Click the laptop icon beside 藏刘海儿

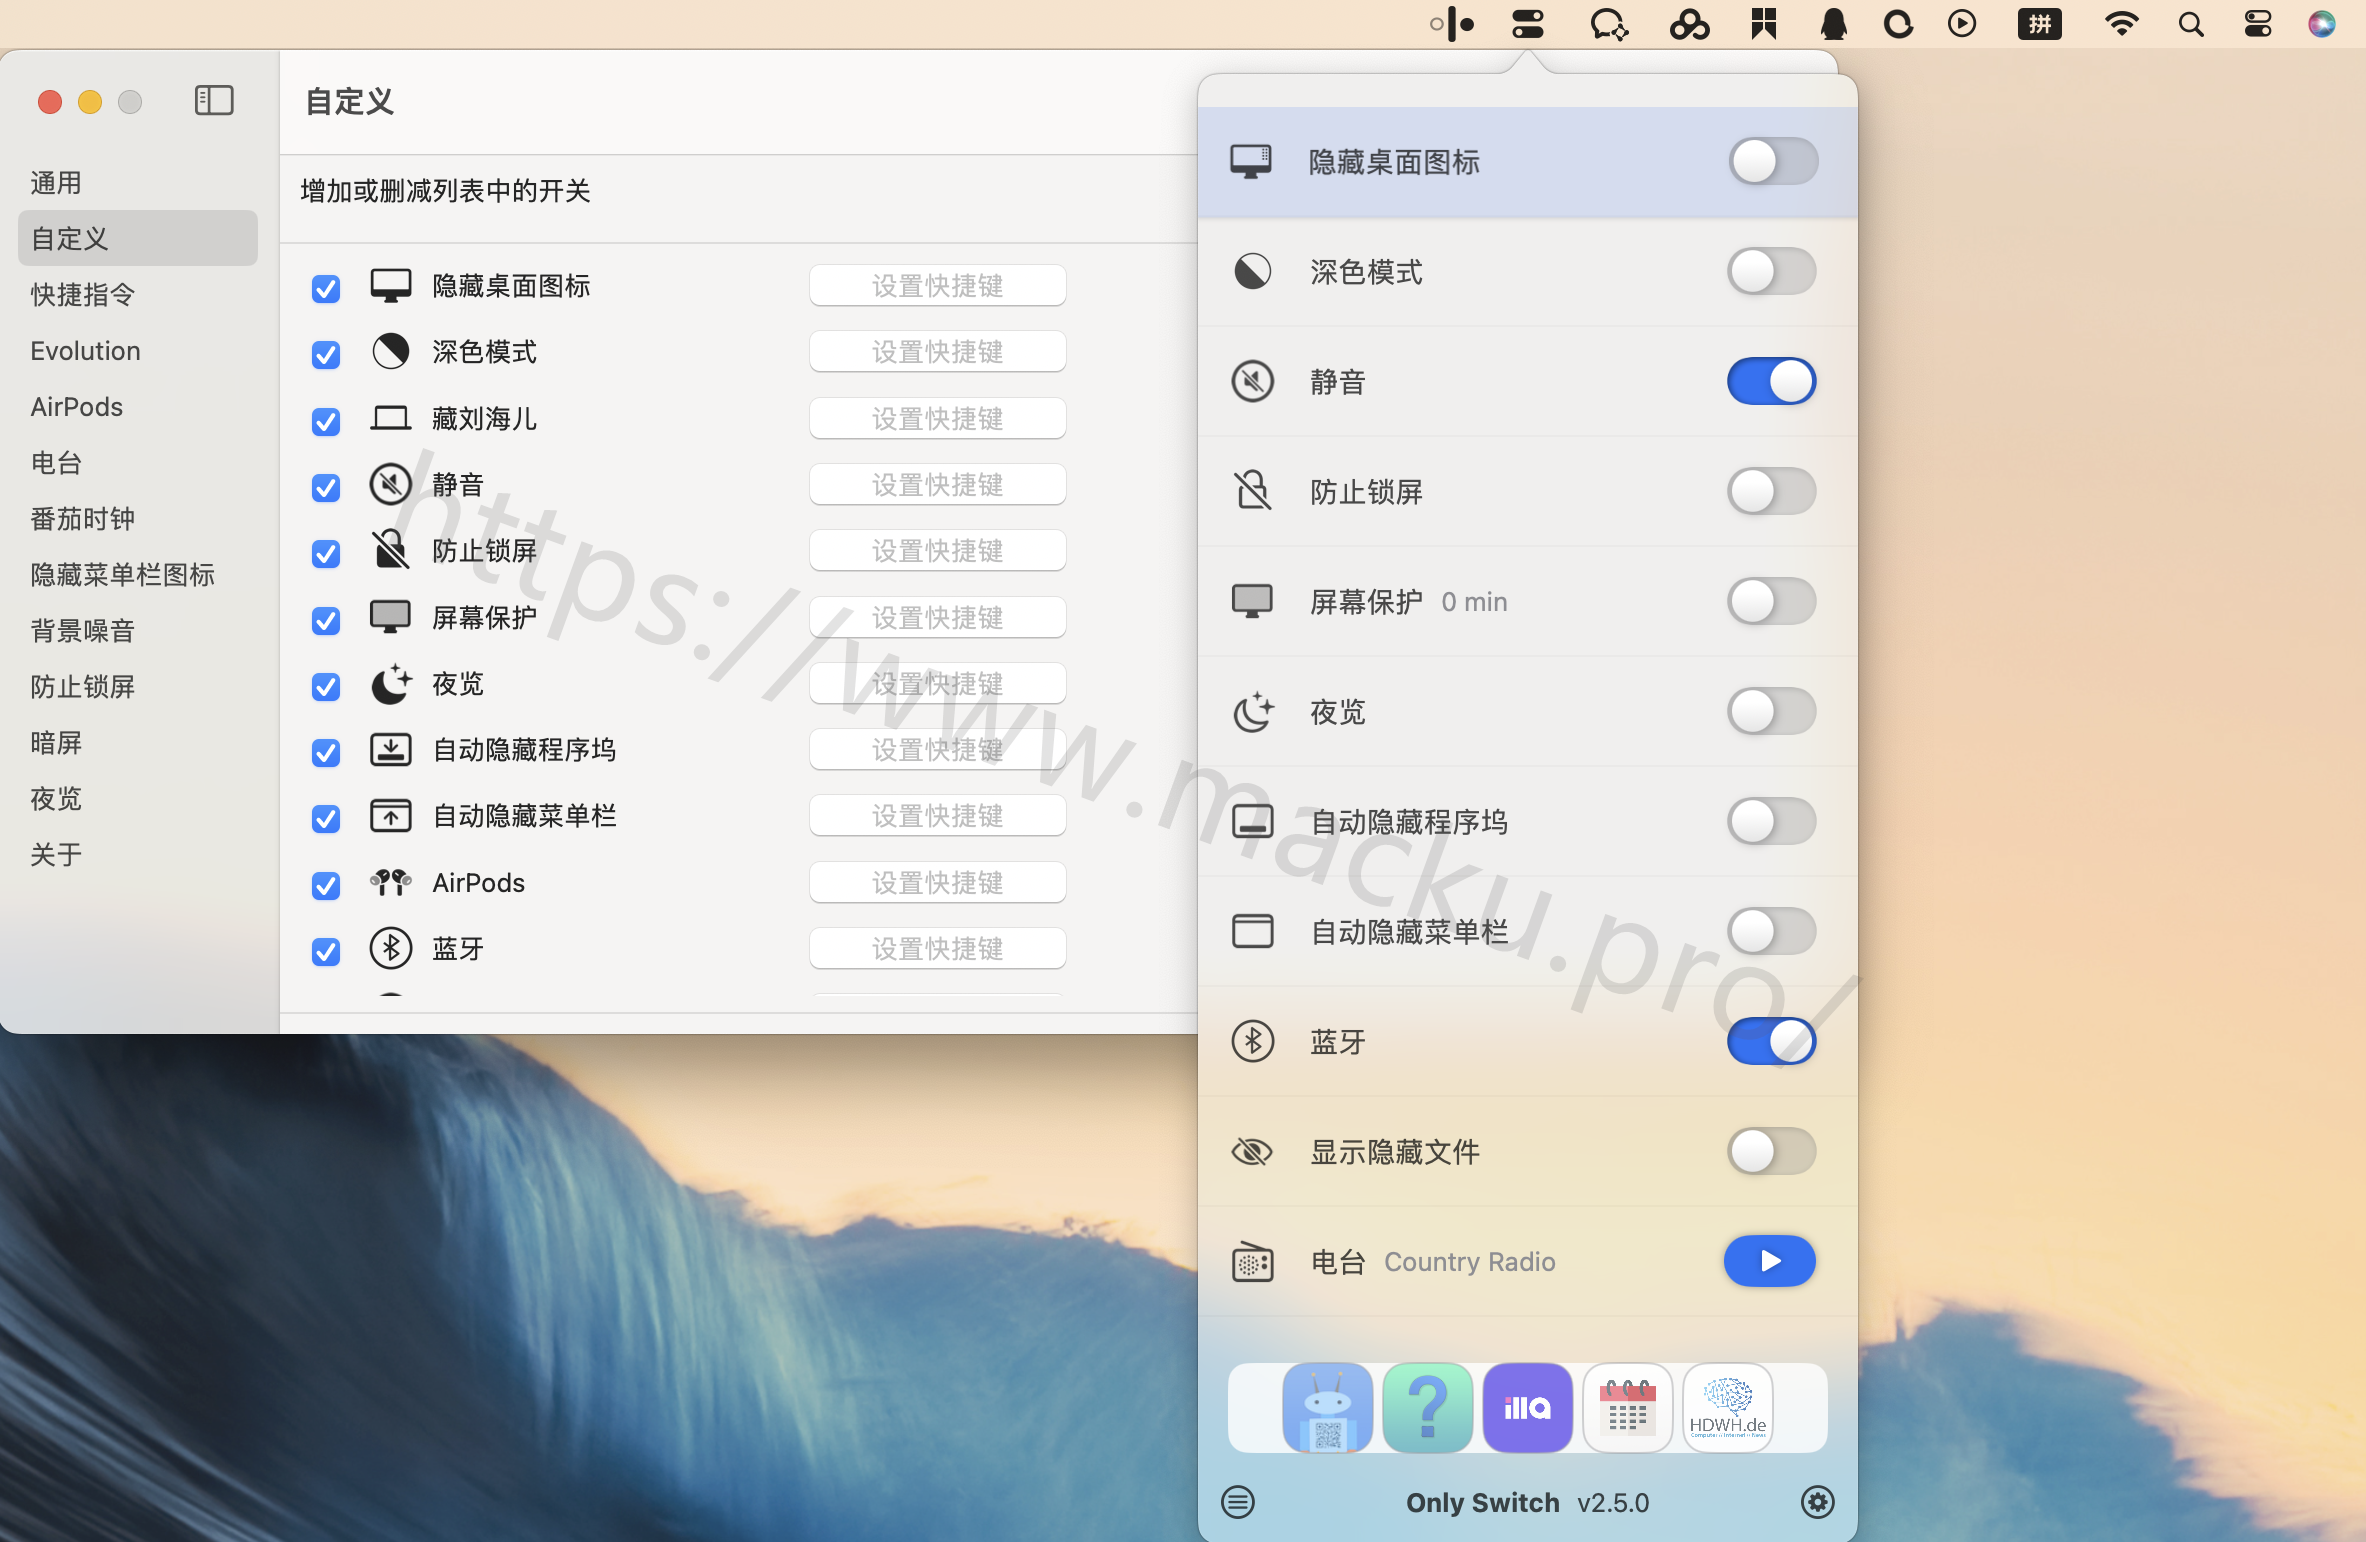click(390, 418)
